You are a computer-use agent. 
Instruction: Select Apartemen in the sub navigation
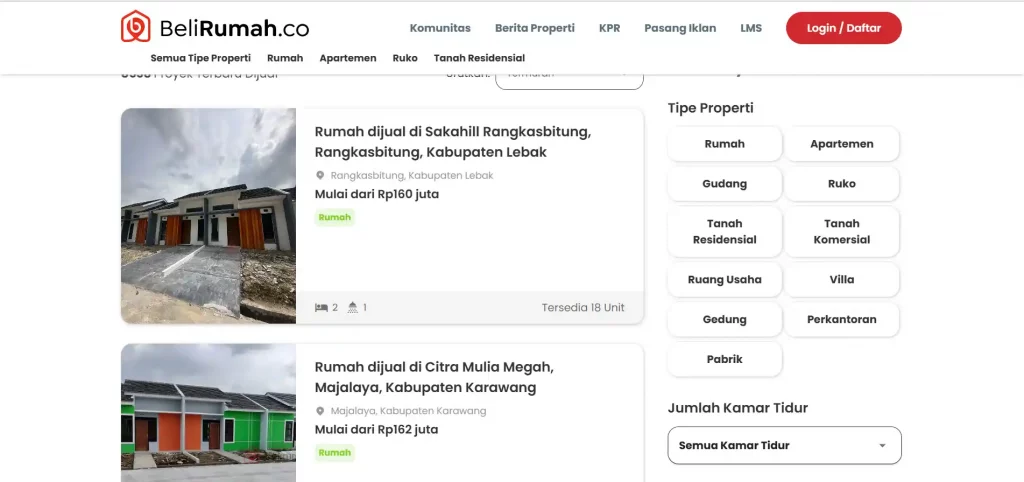click(348, 58)
